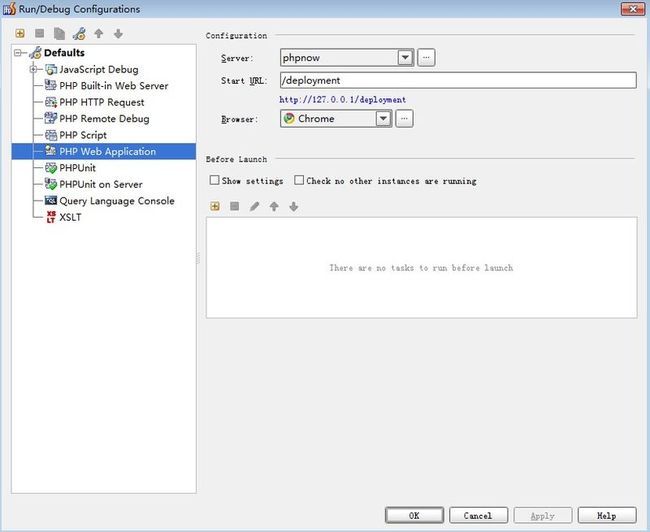Select the PHP Remote Debug item
Image resolution: width=650 pixels, height=532 pixels.
point(104,119)
